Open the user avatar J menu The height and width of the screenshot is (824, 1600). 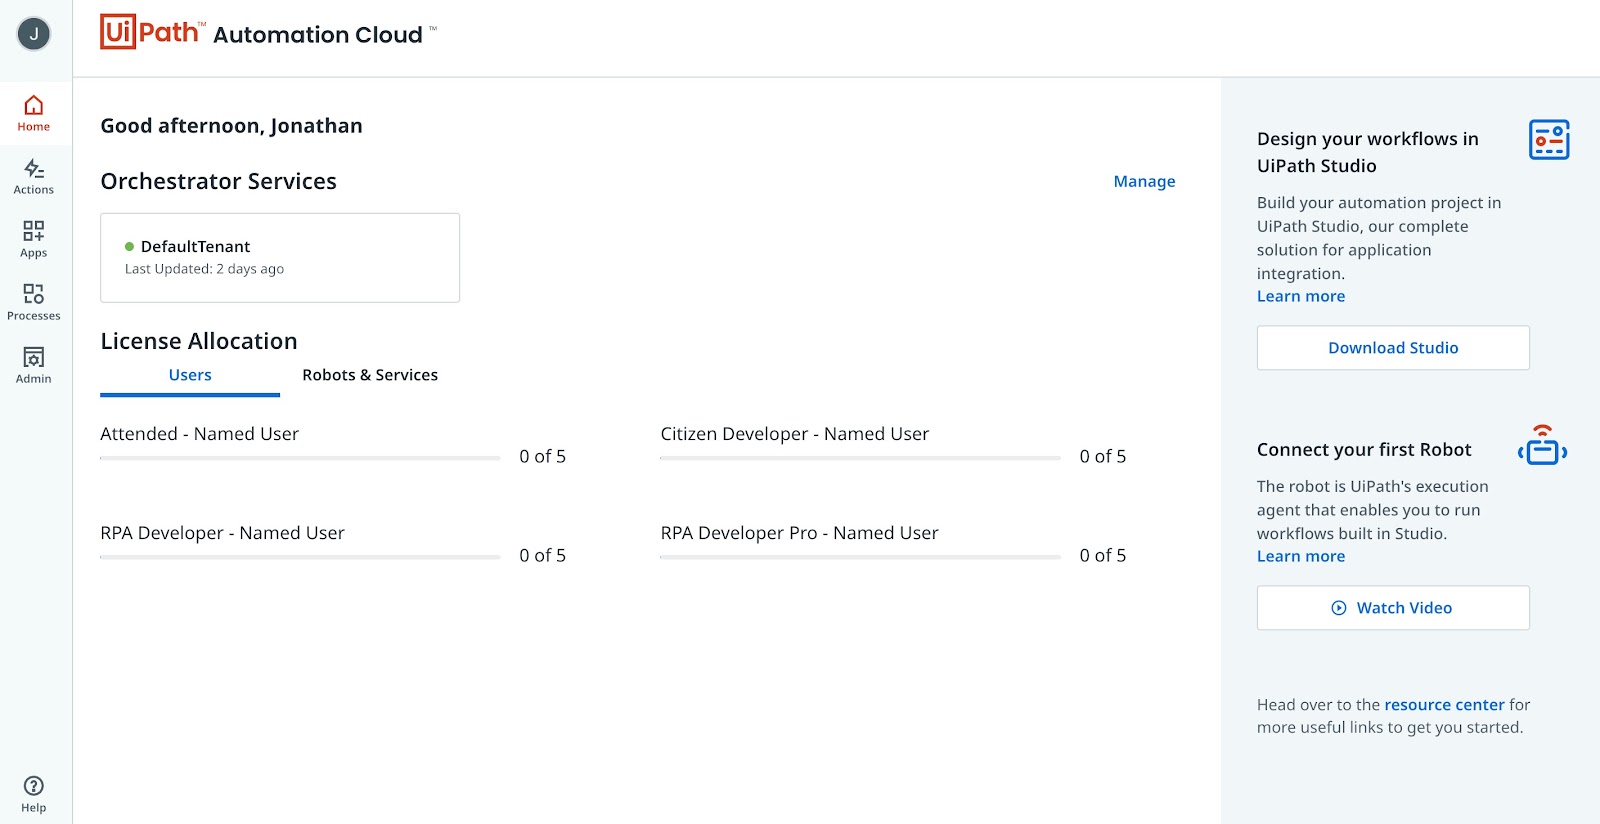34,34
